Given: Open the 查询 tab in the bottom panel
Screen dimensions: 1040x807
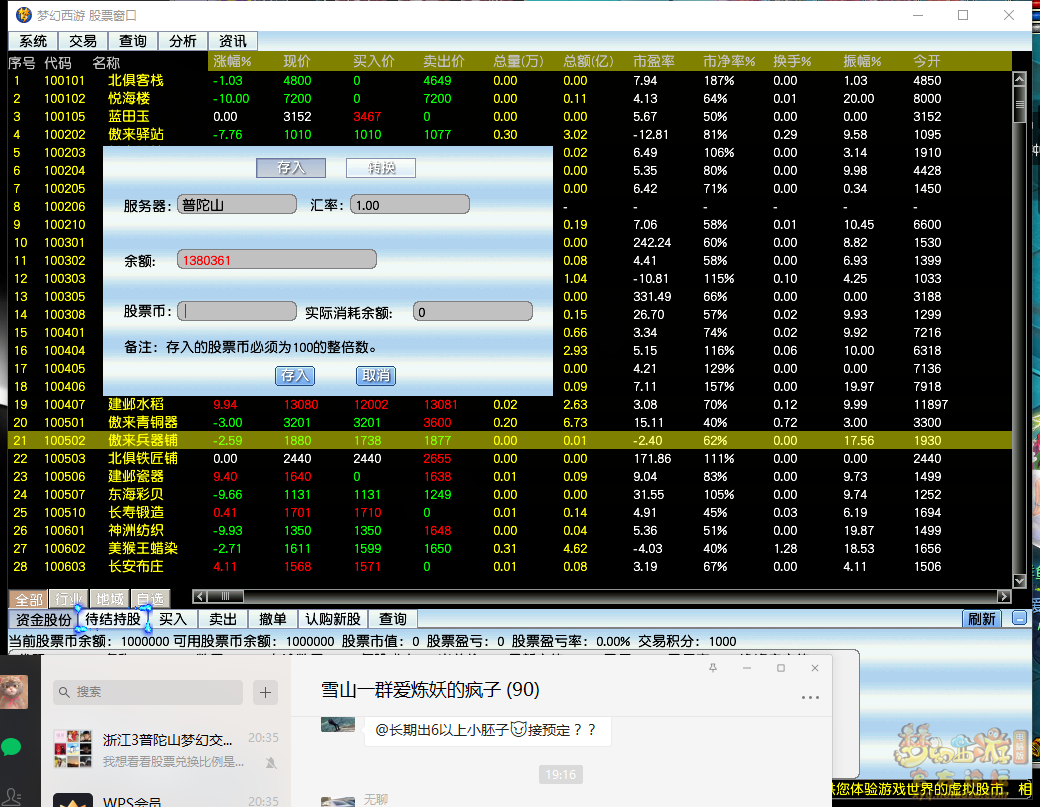Looking at the screenshot, I should click(393, 619).
